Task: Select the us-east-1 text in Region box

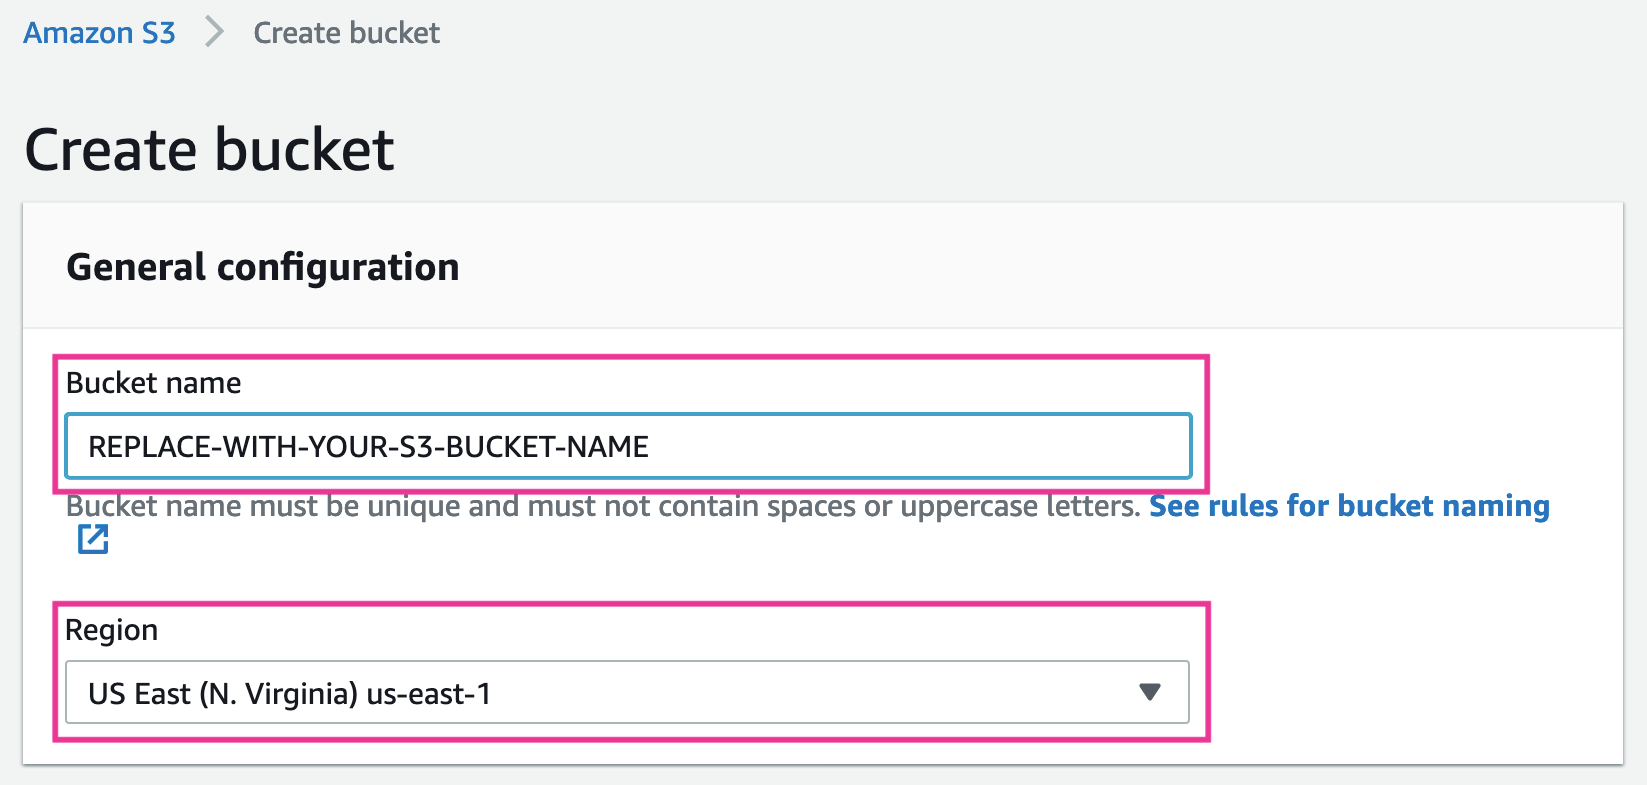Action: tap(428, 693)
